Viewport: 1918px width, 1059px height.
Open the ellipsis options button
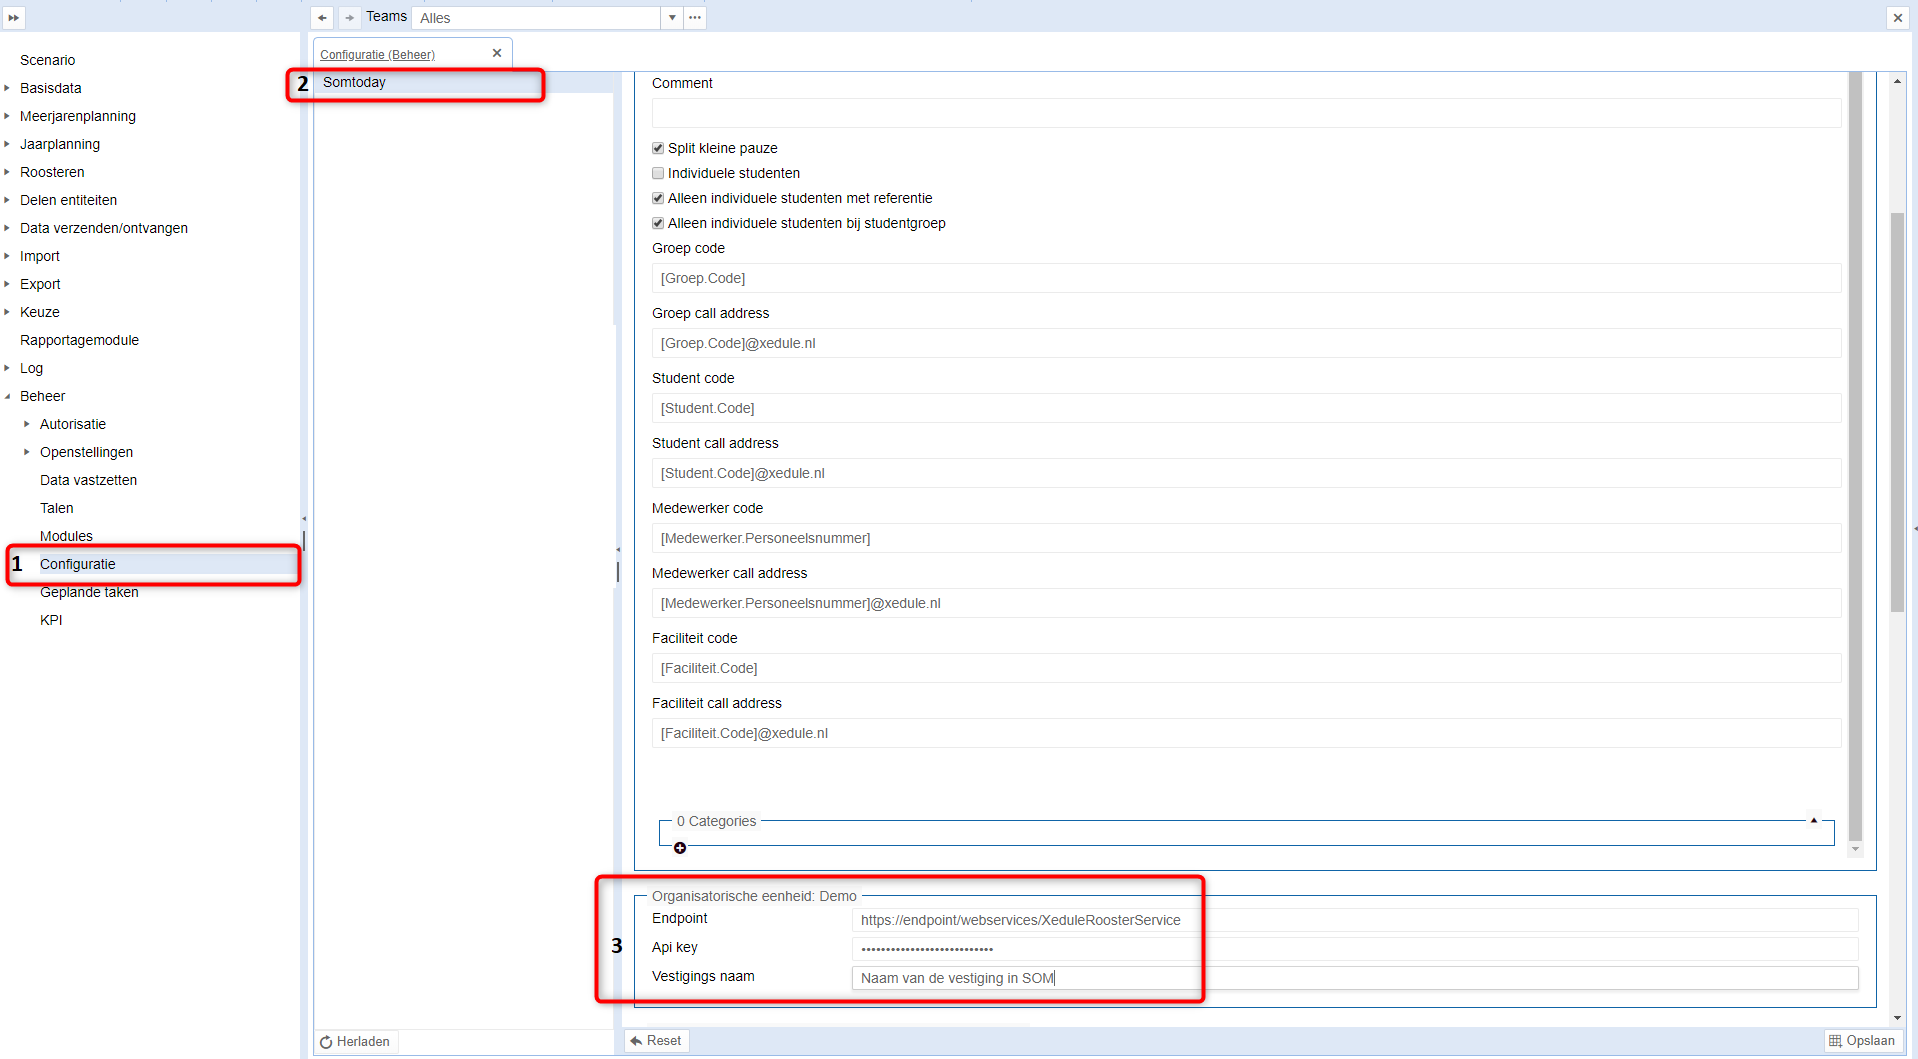click(695, 17)
